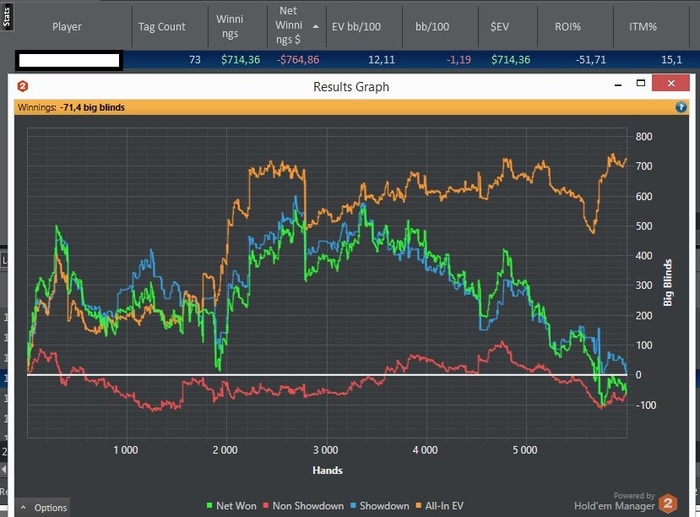
Task: Select the Winnings cell $714,36
Action: click(240, 59)
